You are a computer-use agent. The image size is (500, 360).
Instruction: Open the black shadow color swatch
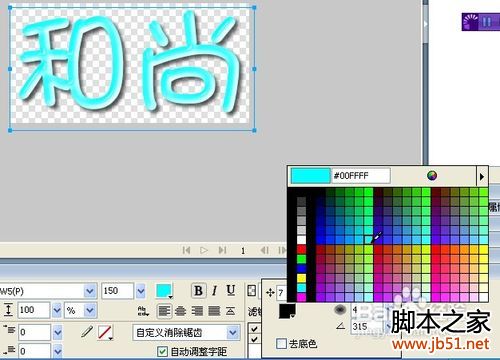pos(287,311)
